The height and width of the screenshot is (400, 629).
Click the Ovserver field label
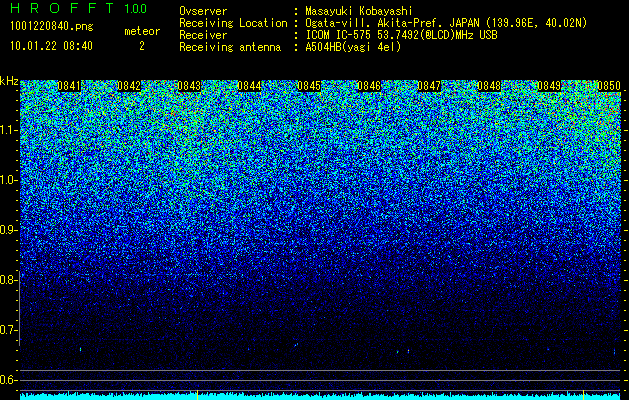(x=203, y=11)
